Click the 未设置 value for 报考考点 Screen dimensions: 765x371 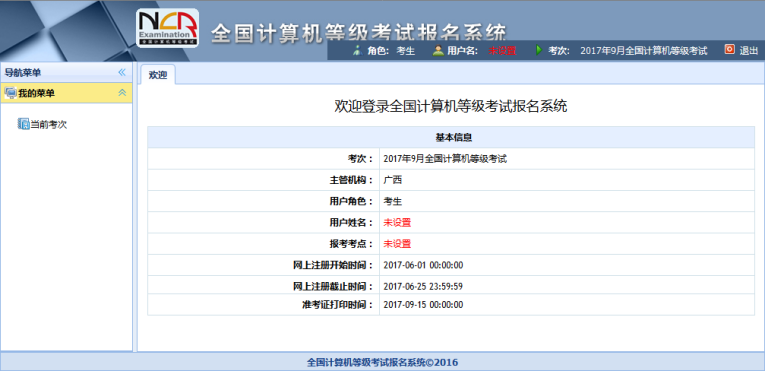coord(397,244)
